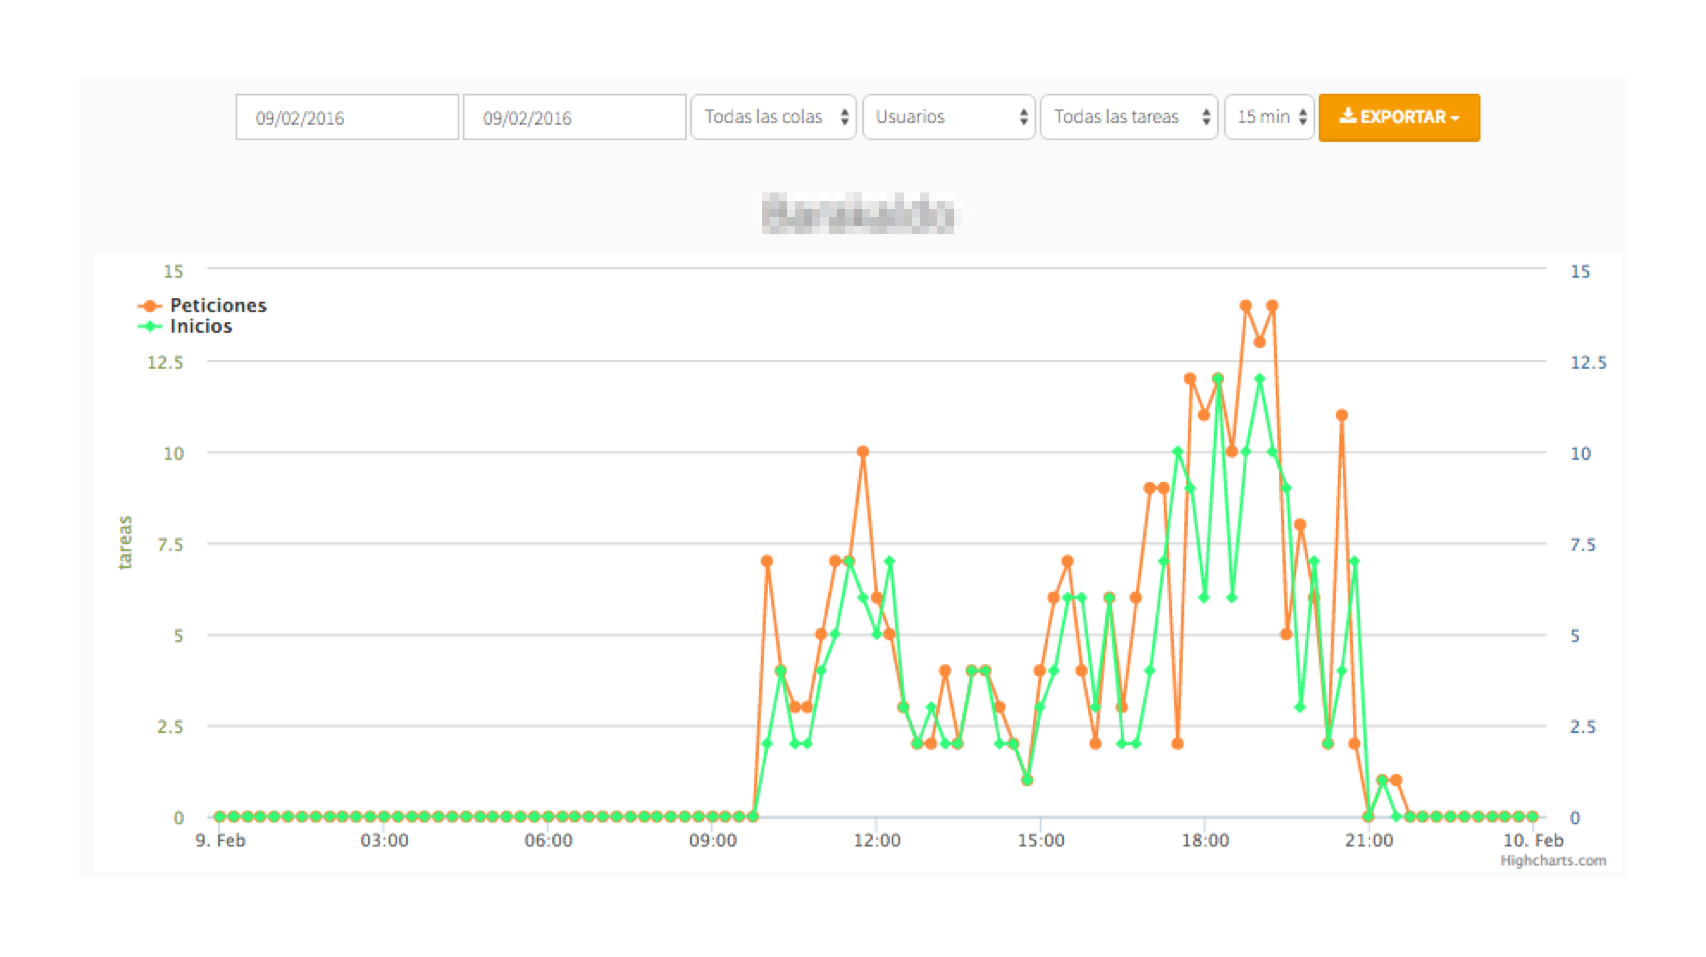Open the Todas las colas dropdown
The height and width of the screenshot is (957, 1706).
[x=772, y=117]
